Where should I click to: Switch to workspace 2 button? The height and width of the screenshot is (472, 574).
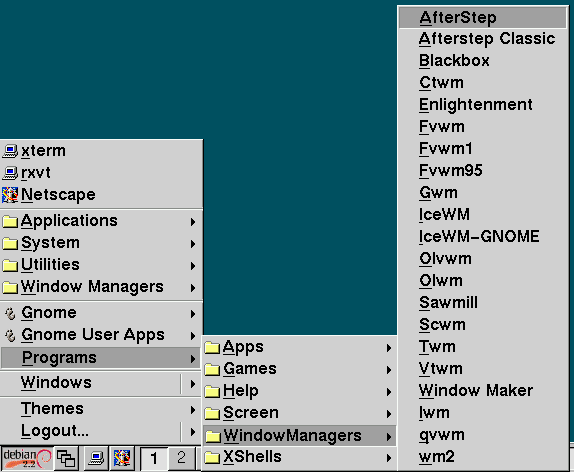point(181,458)
